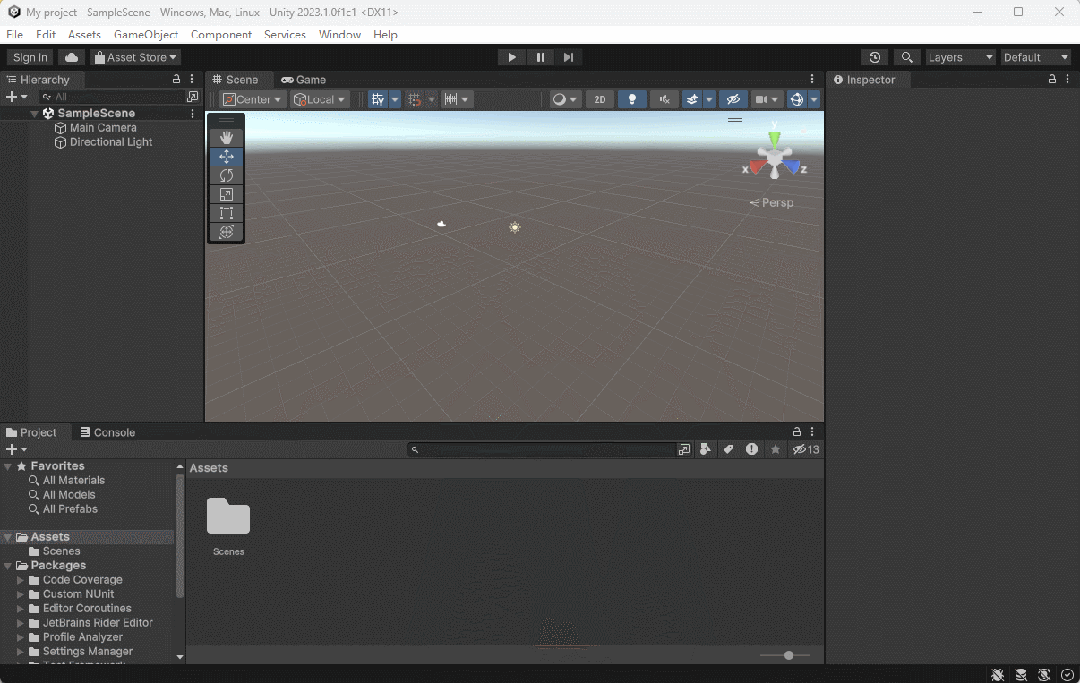Open the Assets menu
The height and width of the screenshot is (683, 1080).
click(x=84, y=34)
